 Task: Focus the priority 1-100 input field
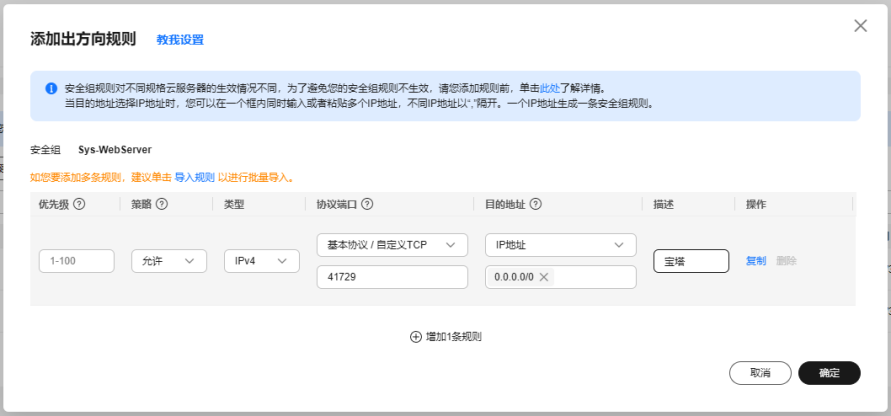[77, 261]
